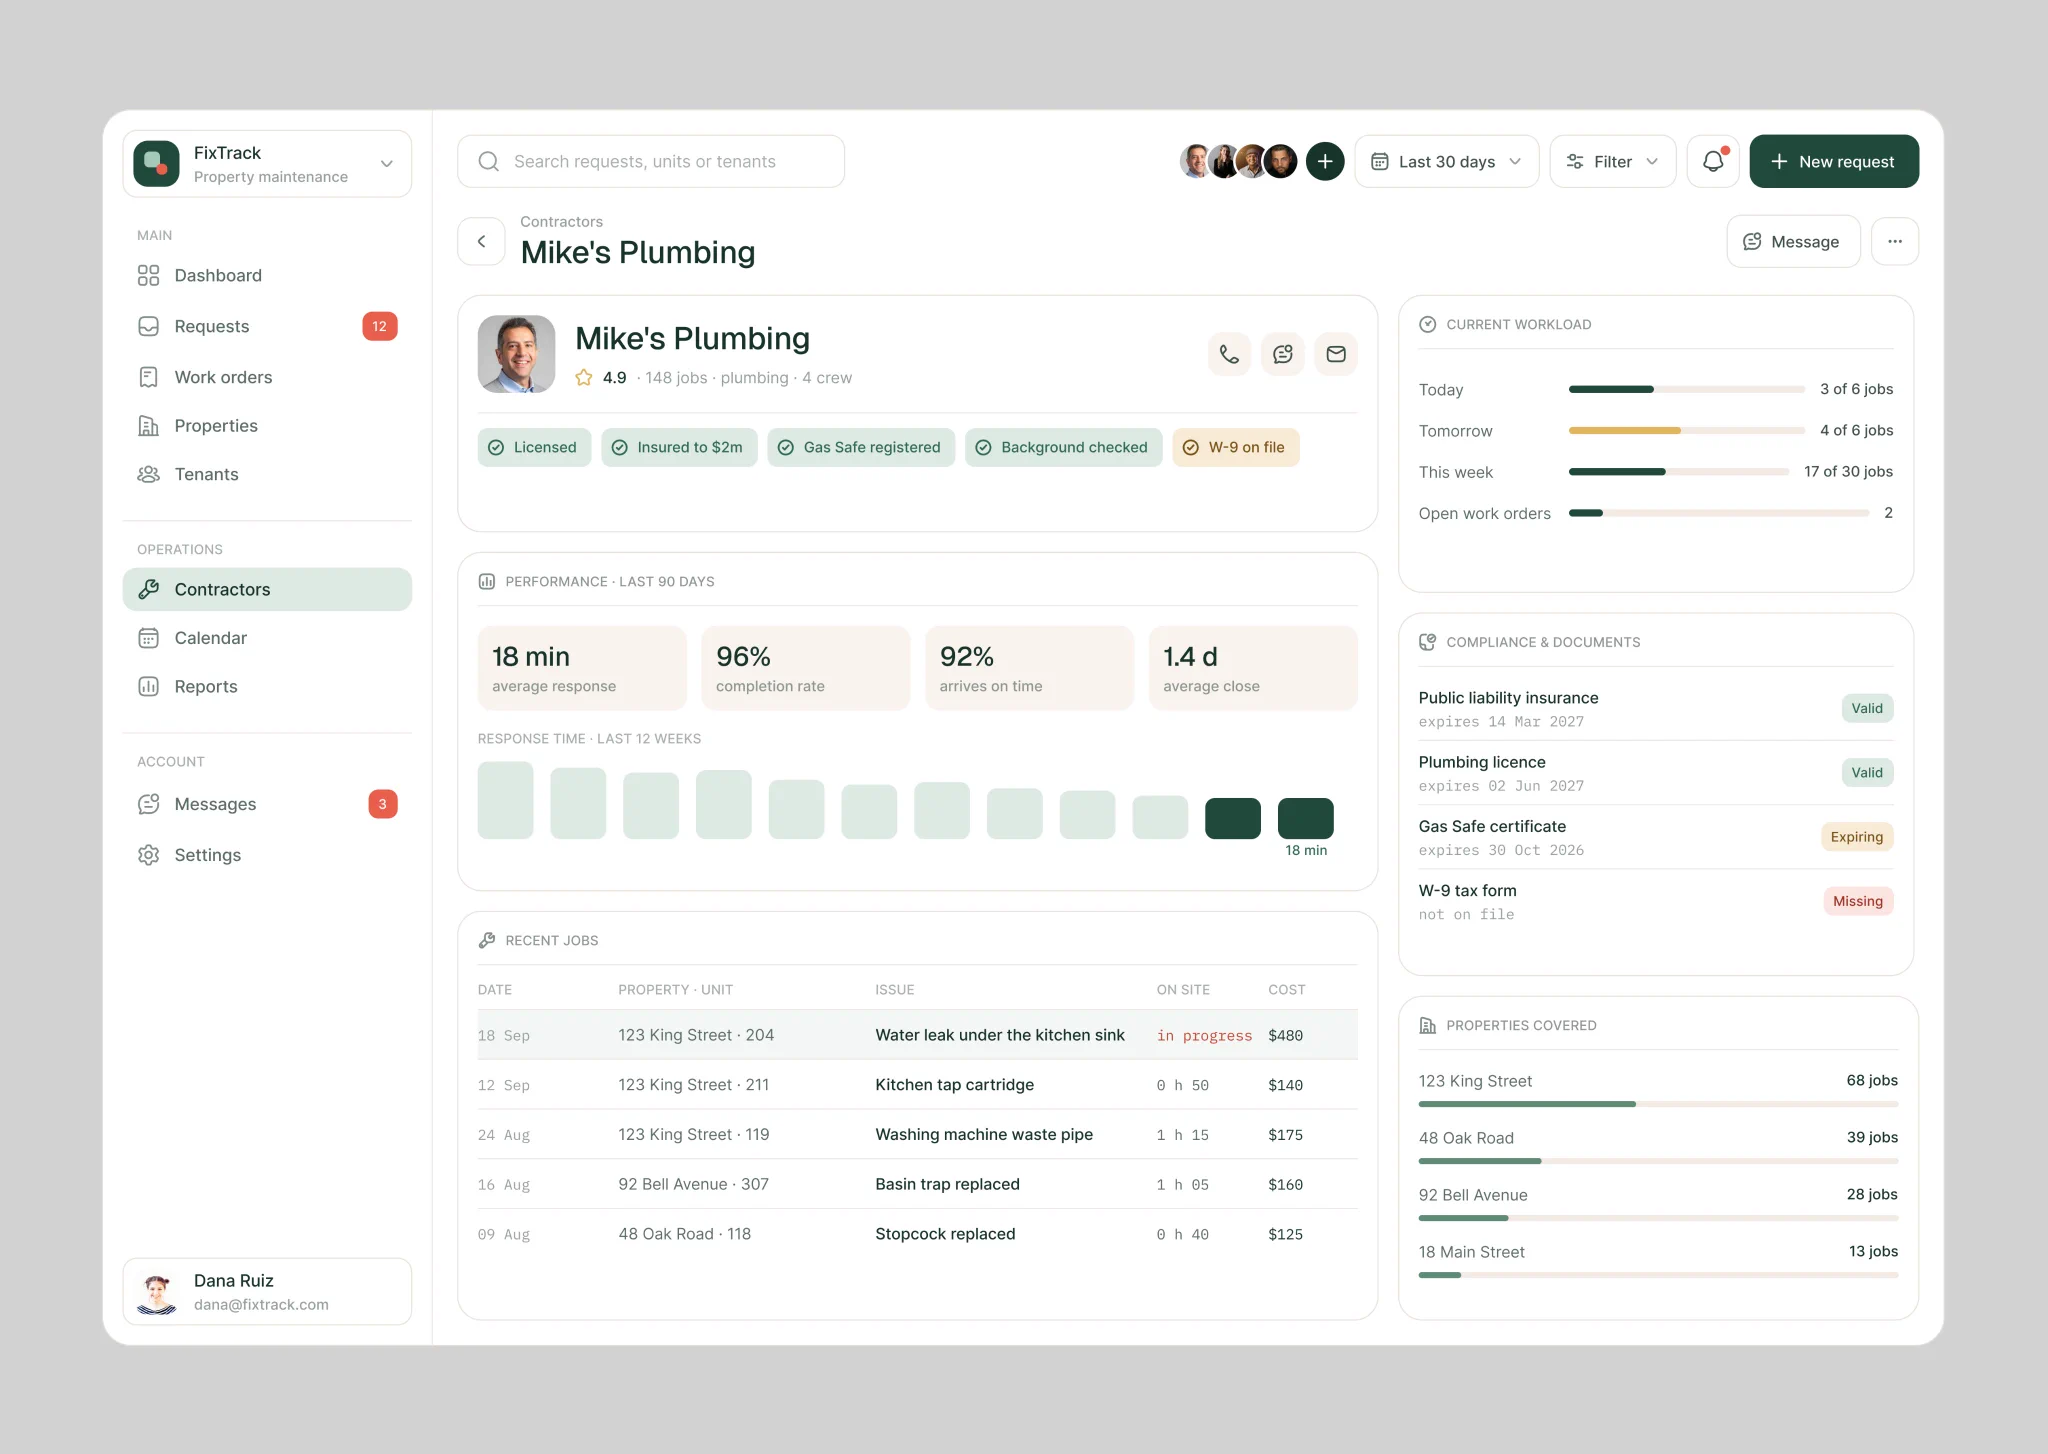2048x1454 pixels.
Task: Click the Expiring status for Gas Safe certificate
Action: [1857, 837]
